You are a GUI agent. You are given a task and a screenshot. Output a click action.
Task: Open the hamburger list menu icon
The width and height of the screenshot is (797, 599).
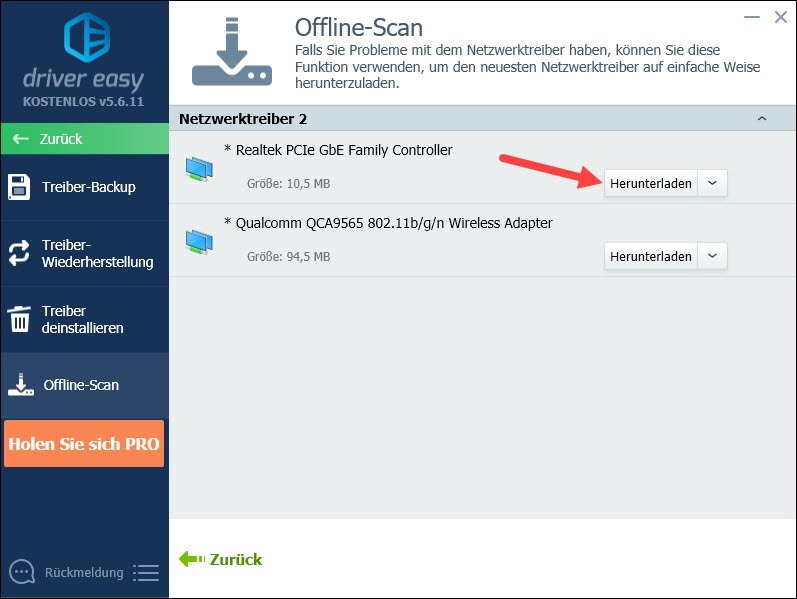(x=146, y=573)
